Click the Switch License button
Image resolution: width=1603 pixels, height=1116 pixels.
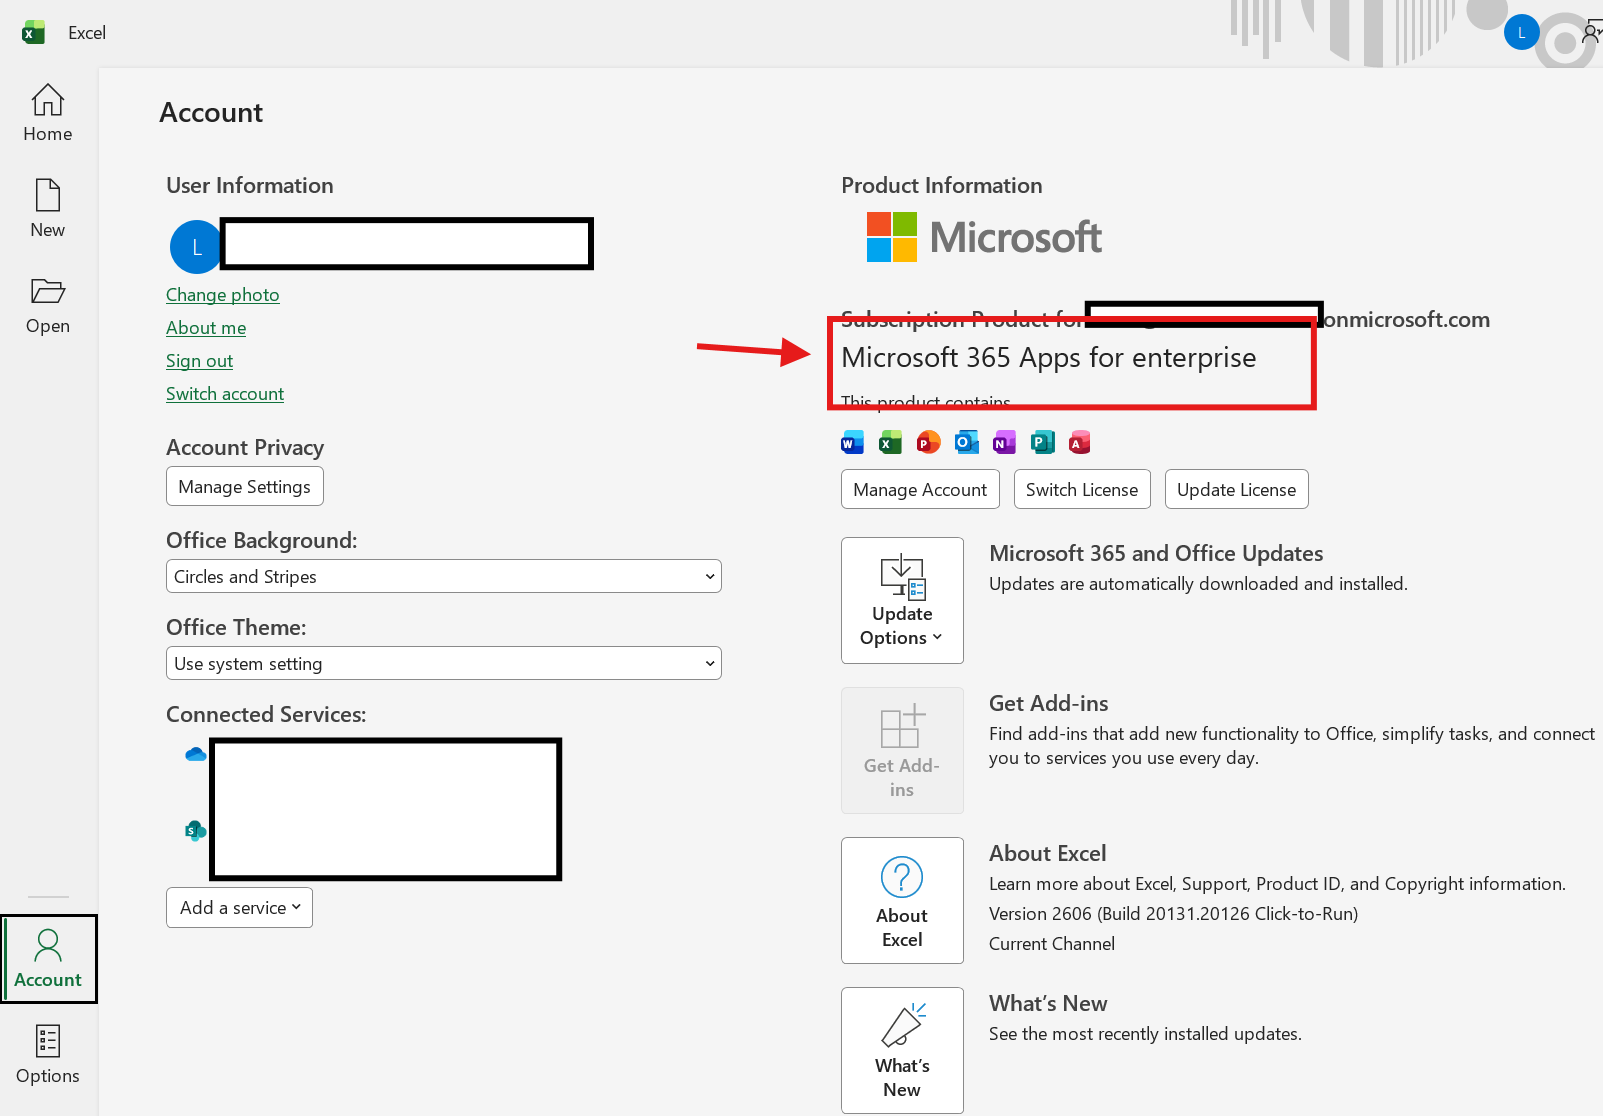pyautogui.click(x=1082, y=489)
